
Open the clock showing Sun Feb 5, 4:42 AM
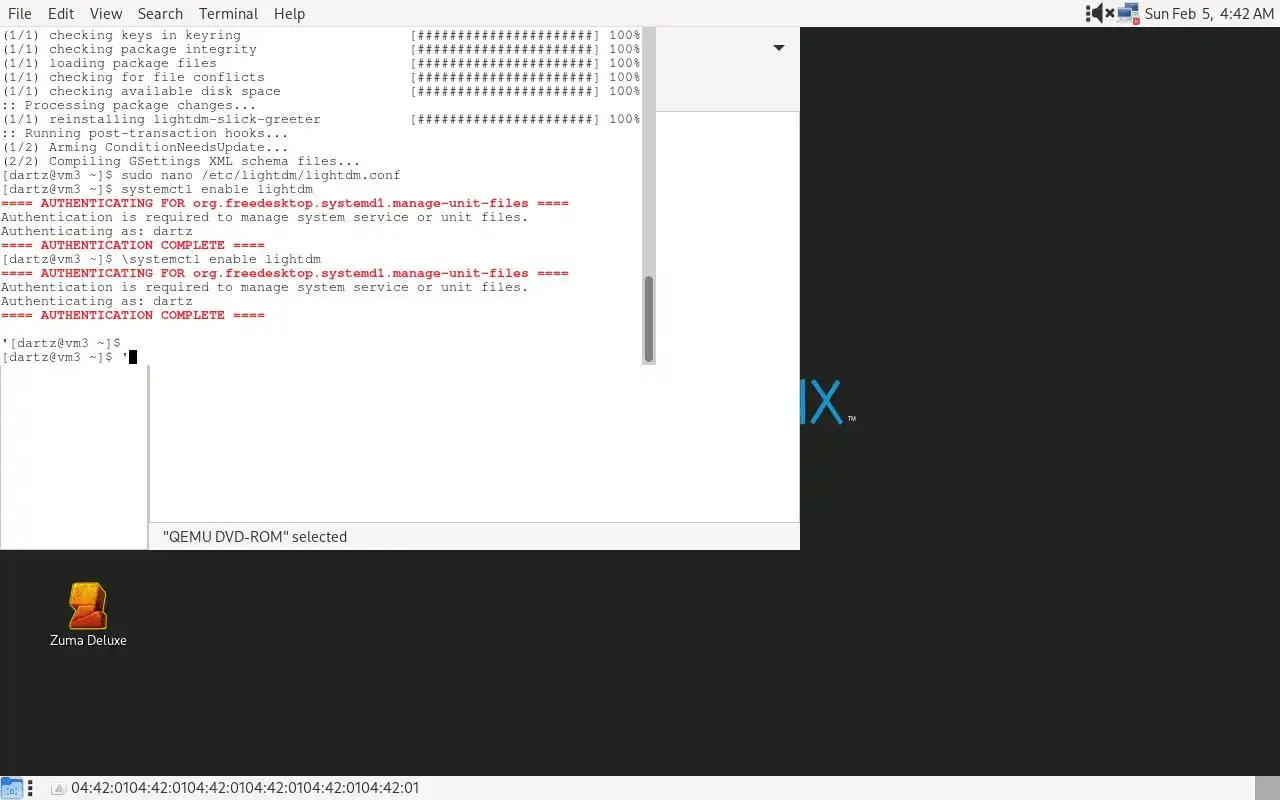click(x=1208, y=13)
